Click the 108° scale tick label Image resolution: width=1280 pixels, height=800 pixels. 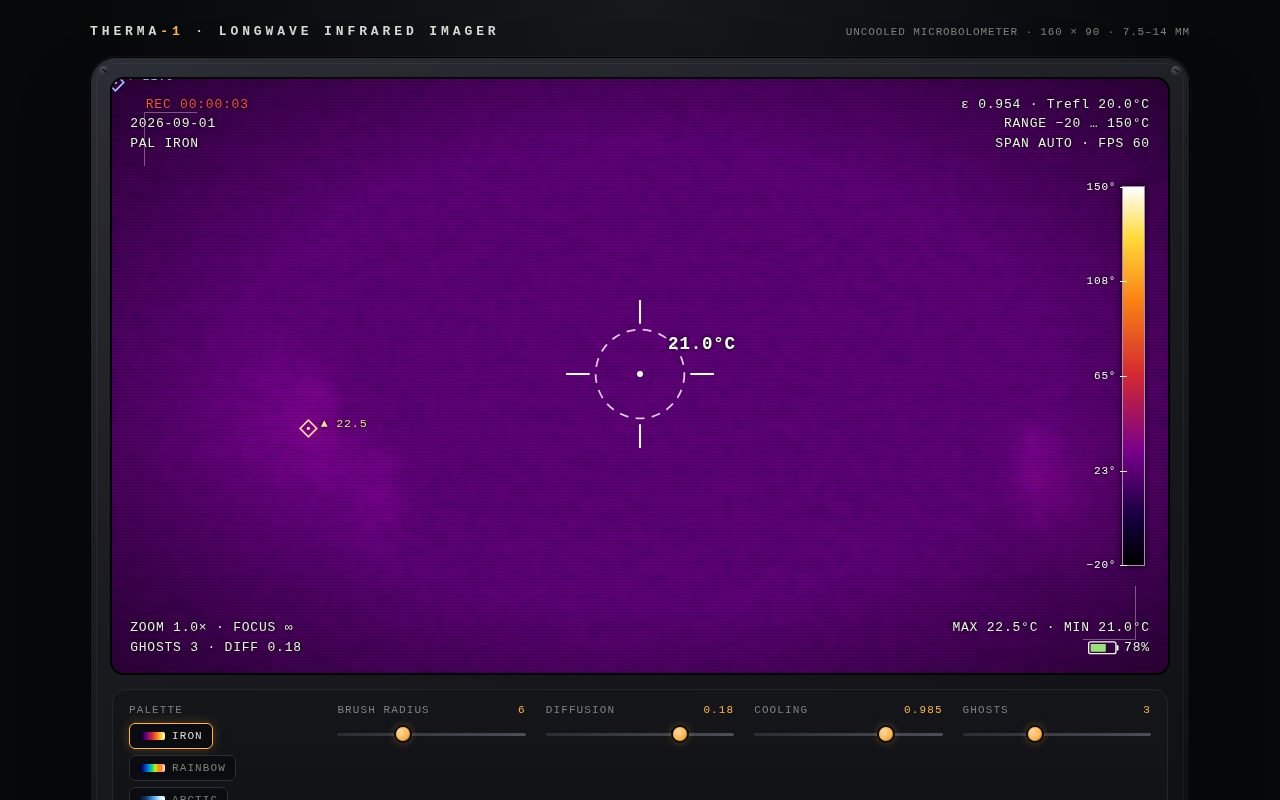coord(1101,281)
